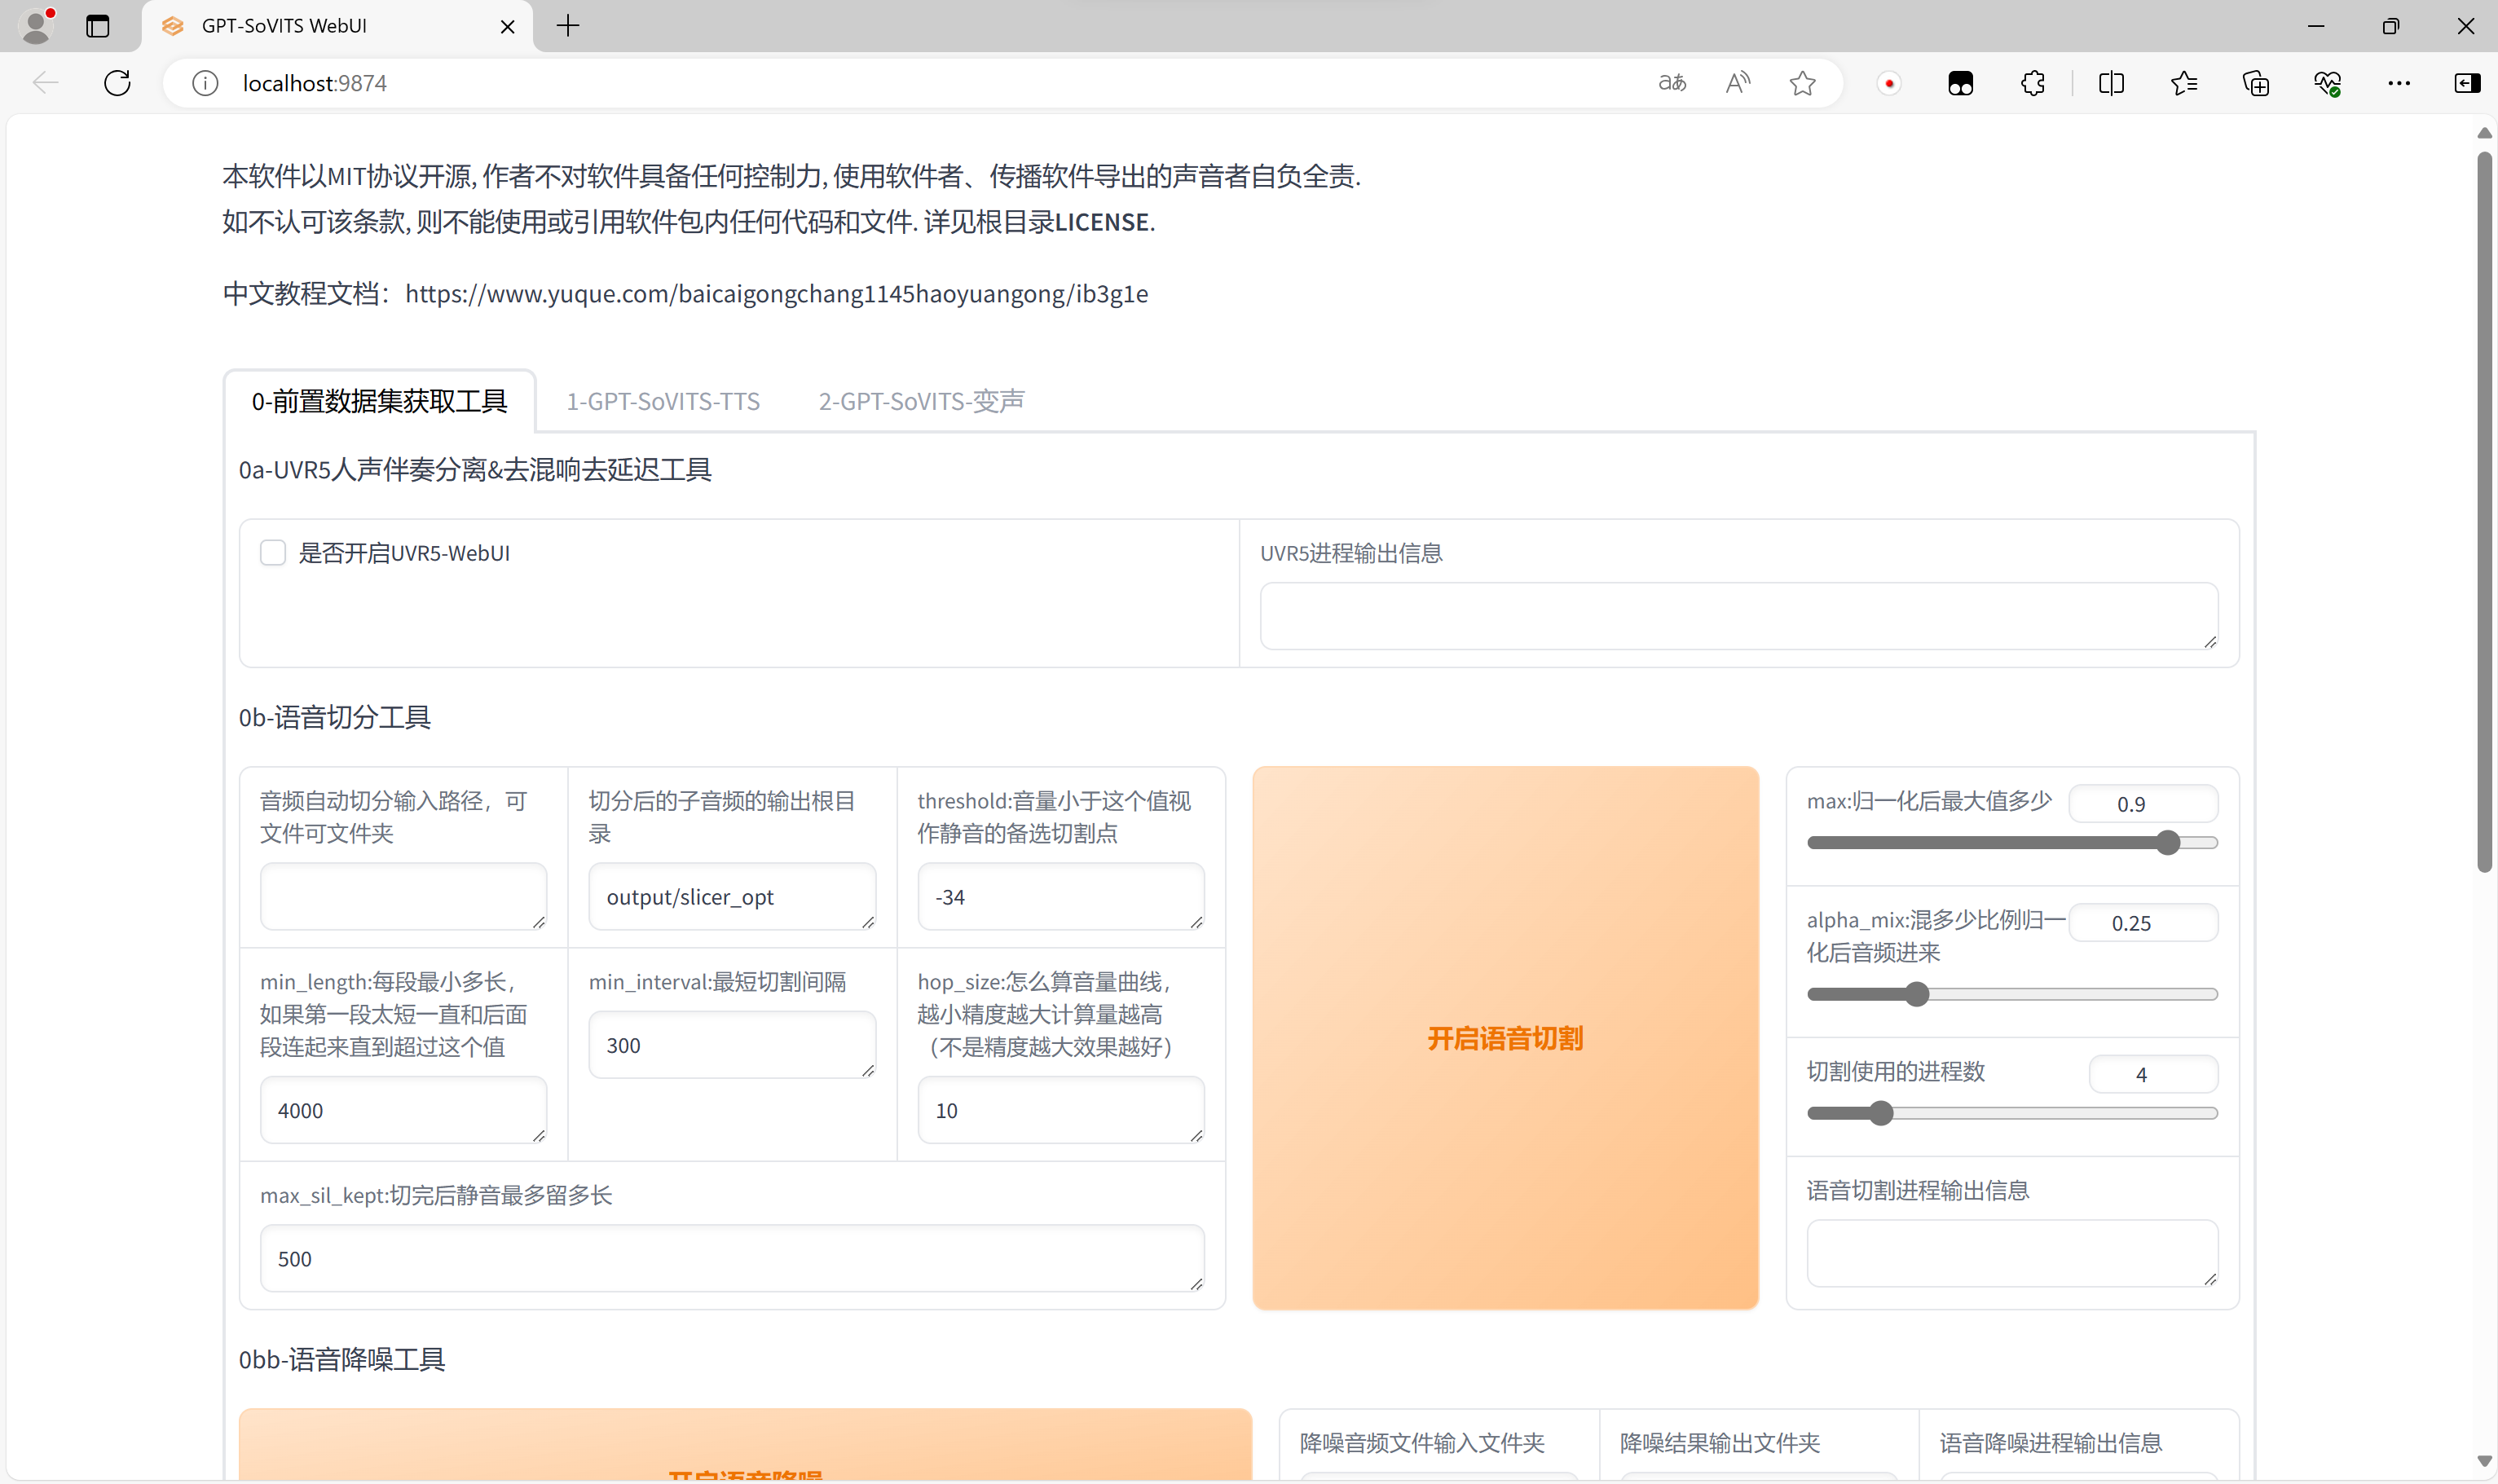Open browser settings via ellipsis menu
This screenshot has height=1484, width=2498.
[x=2399, y=83]
